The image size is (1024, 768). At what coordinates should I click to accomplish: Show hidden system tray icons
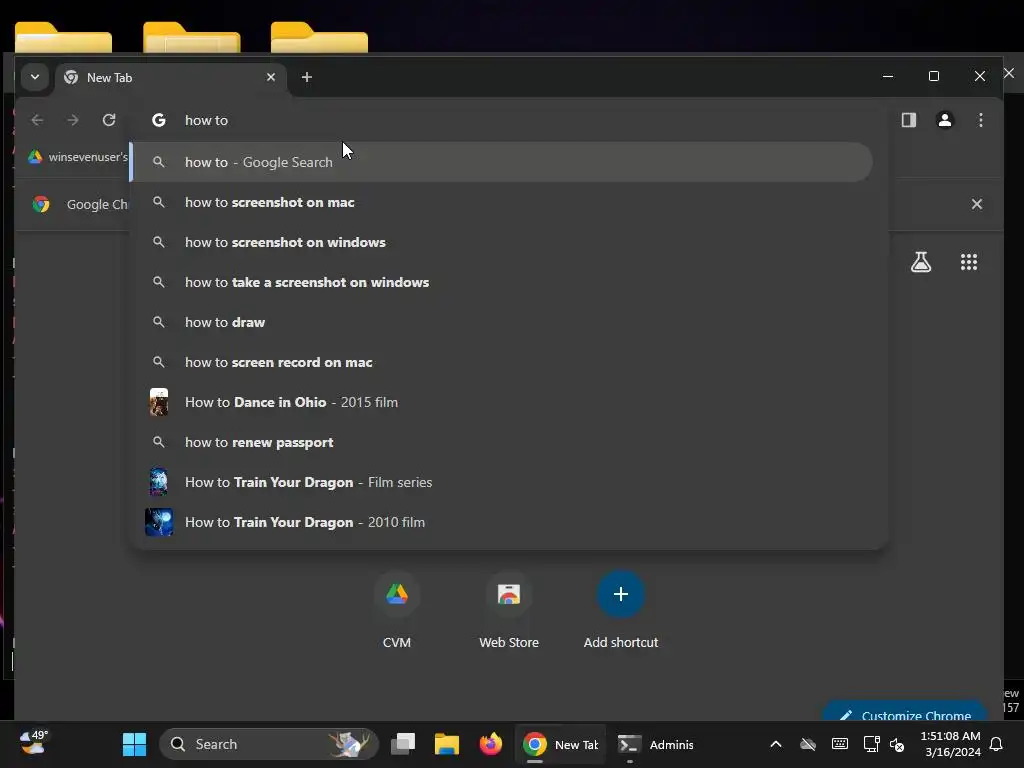tap(776, 744)
